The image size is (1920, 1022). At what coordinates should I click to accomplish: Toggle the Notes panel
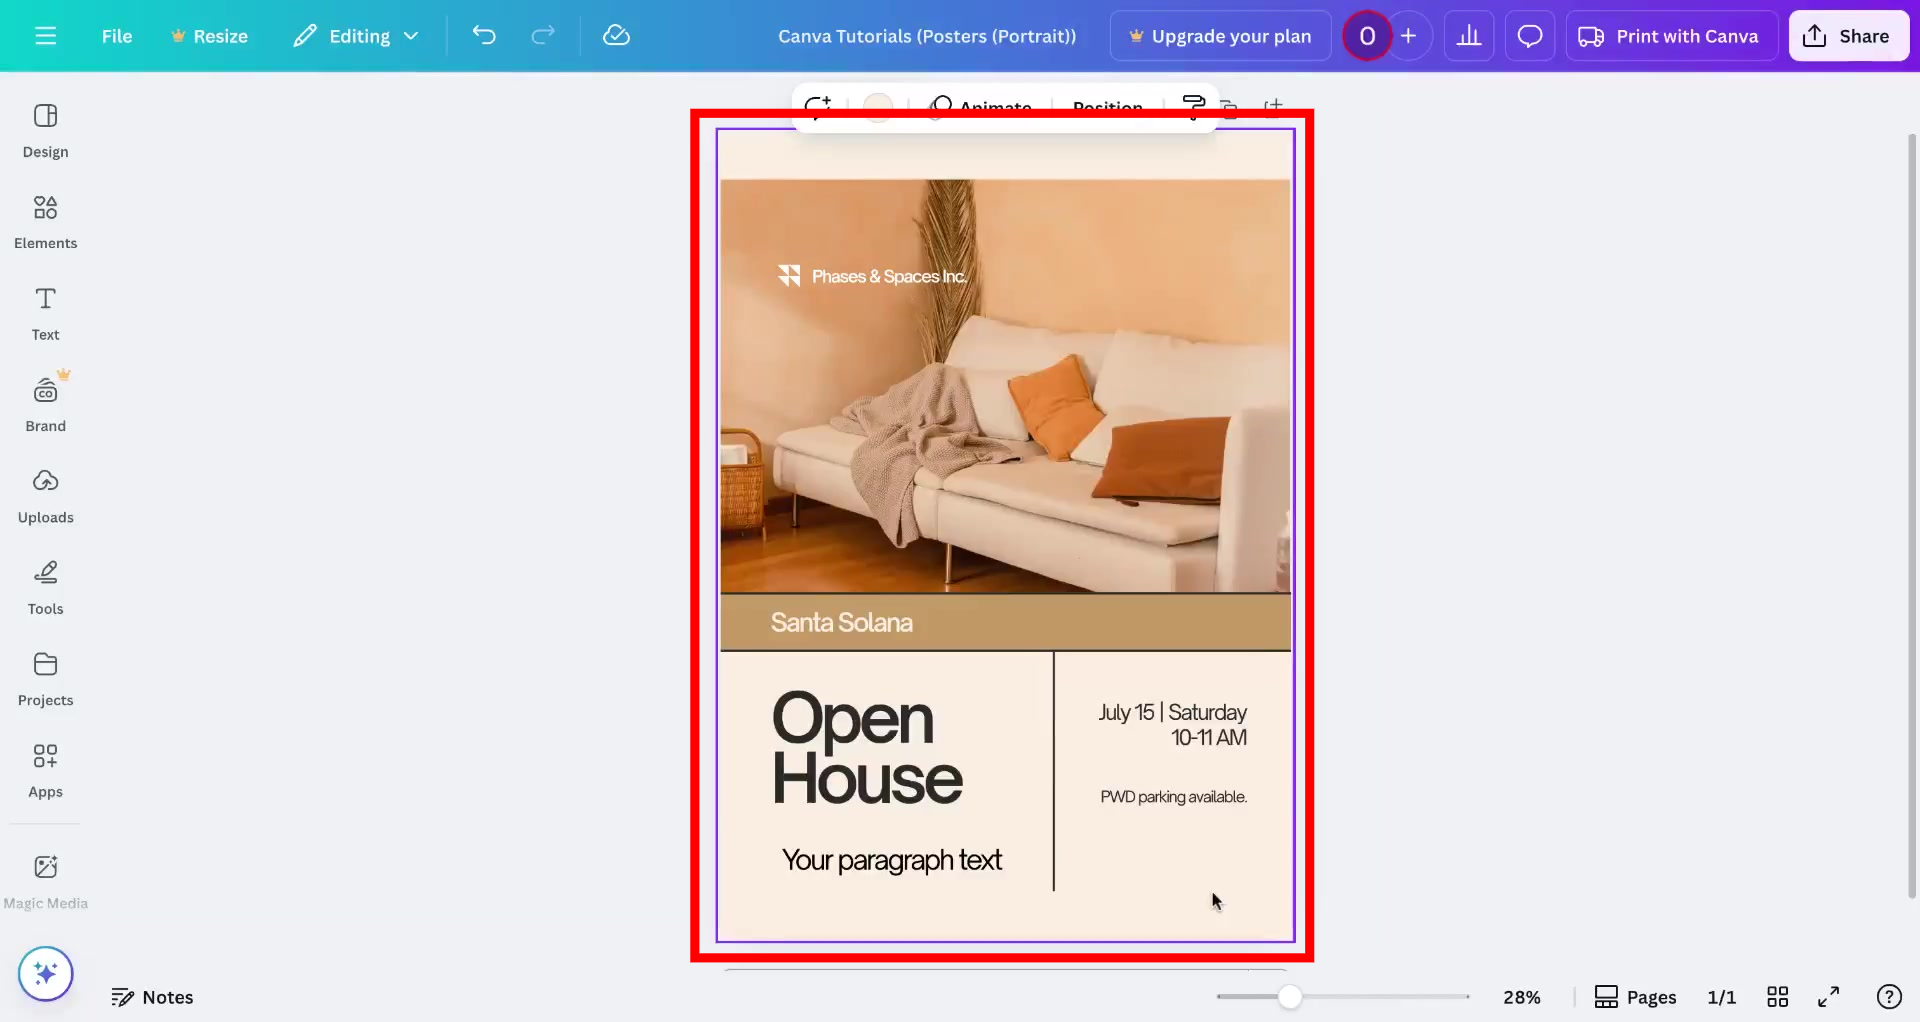point(152,996)
